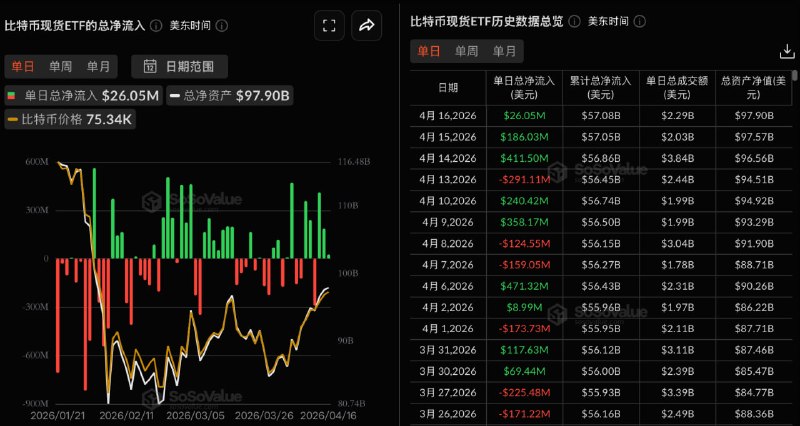Click the $69.44M net inflow cell

[524, 371]
